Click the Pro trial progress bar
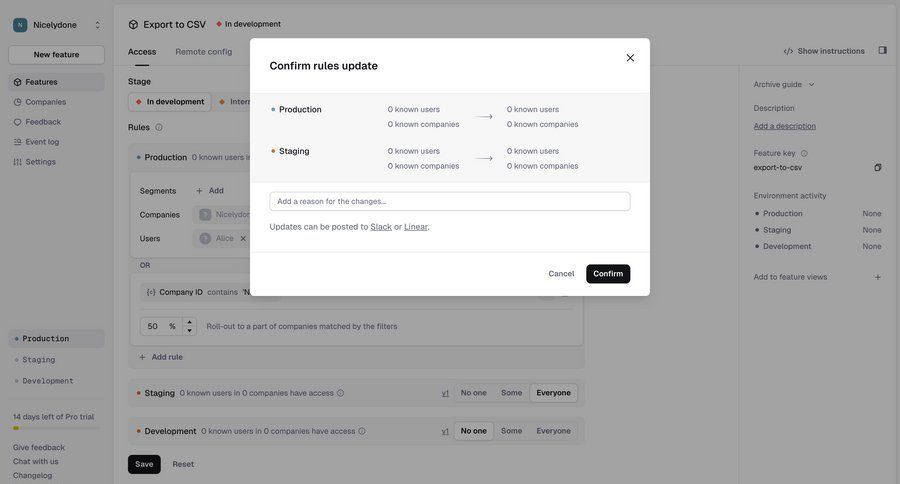Viewport: 900px width, 484px height. coord(56,428)
